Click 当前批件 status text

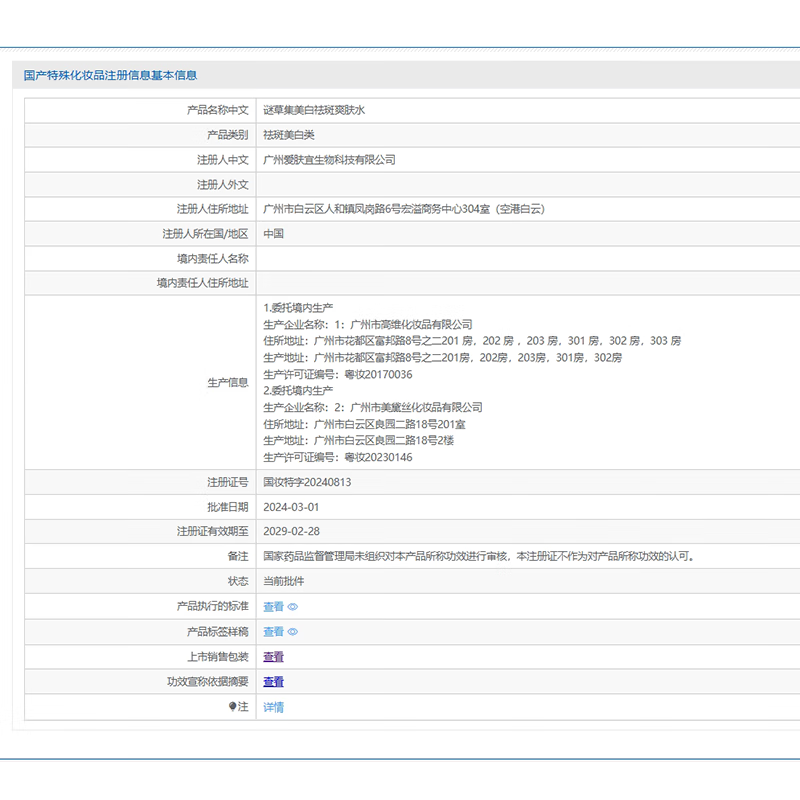click(283, 582)
